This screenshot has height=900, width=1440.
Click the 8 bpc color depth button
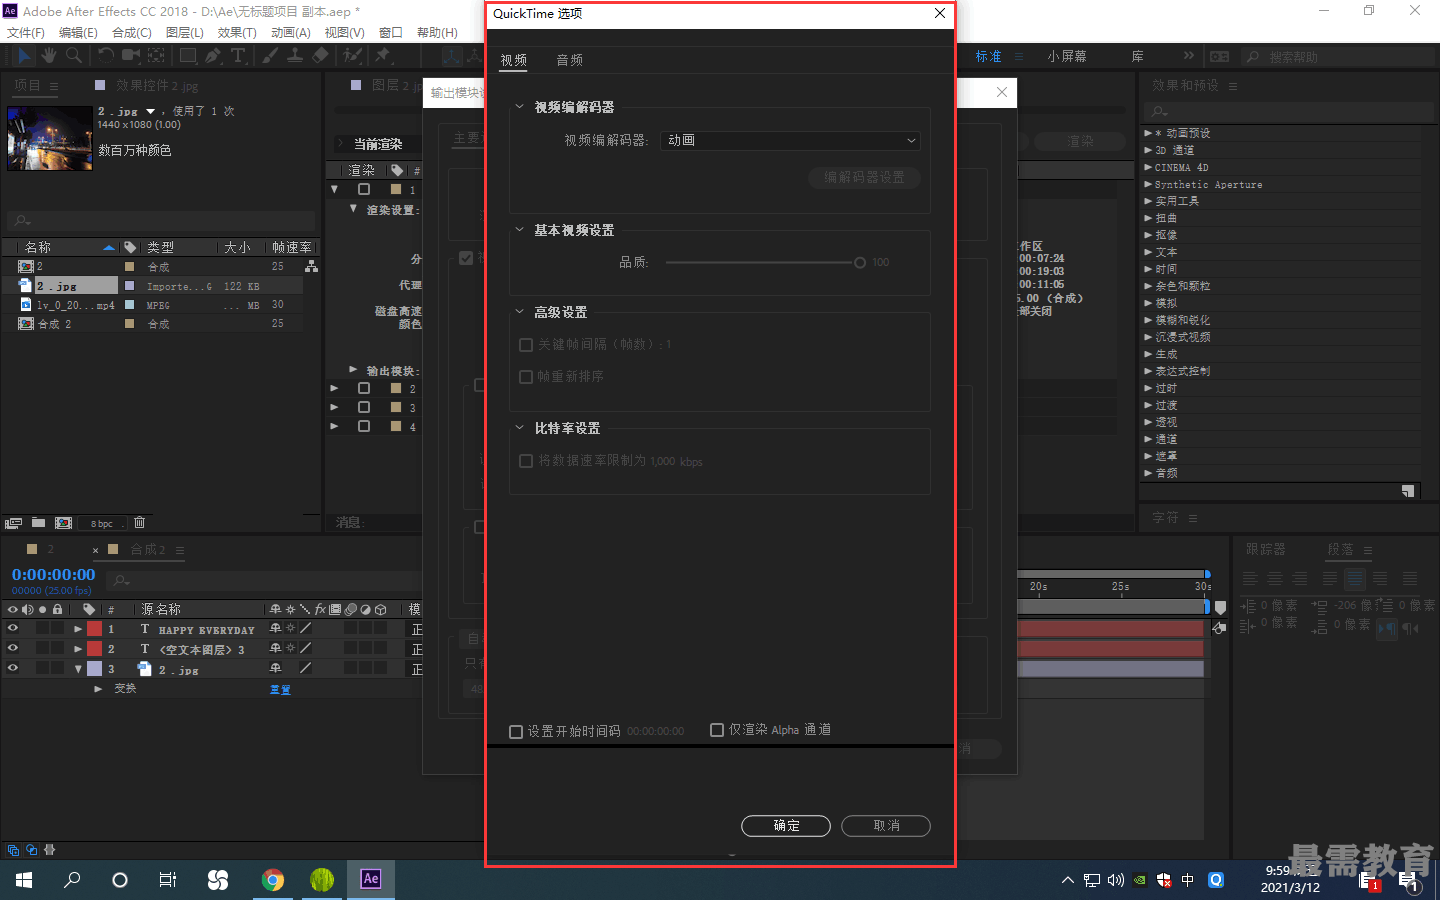[x=102, y=524]
